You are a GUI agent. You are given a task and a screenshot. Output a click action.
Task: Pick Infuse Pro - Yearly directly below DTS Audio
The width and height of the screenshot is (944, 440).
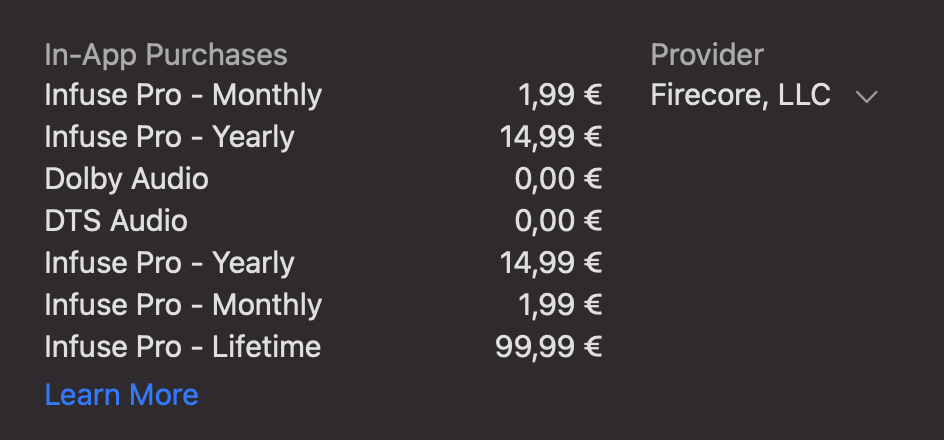(170, 263)
